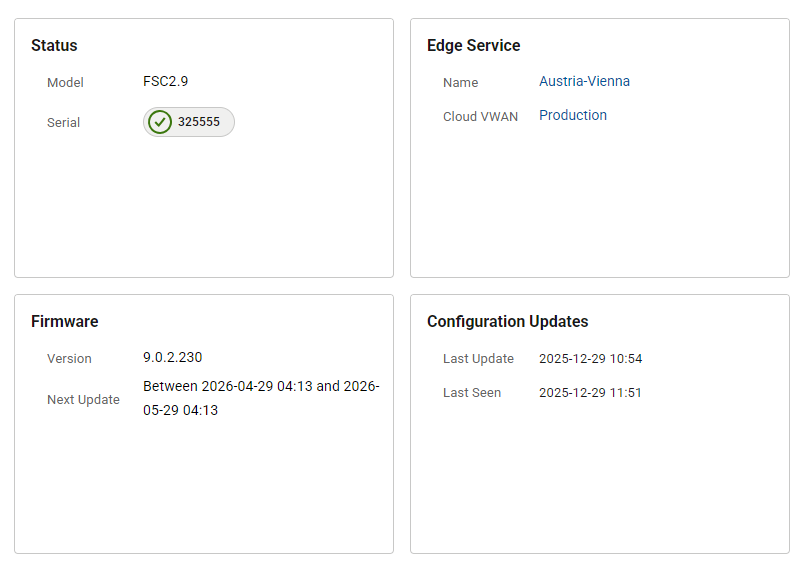Click the Next Update label
The width and height of the screenshot is (801, 564).
point(83,400)
